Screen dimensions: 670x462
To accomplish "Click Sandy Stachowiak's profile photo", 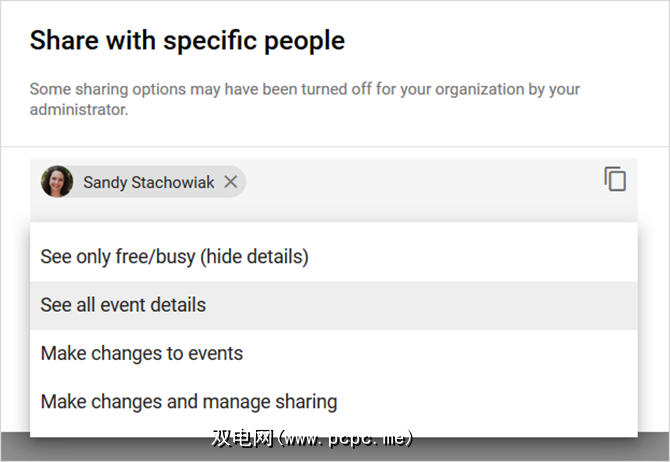I will pos(57,182).
